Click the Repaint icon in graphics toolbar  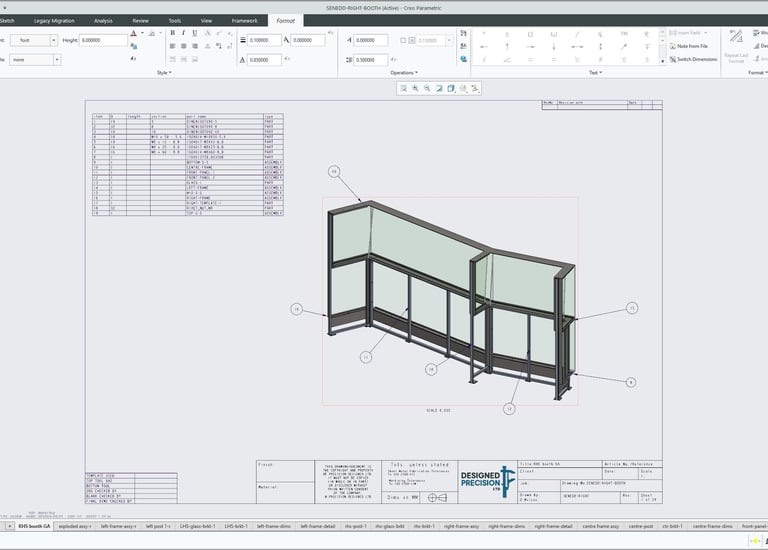tap(439, 88)
